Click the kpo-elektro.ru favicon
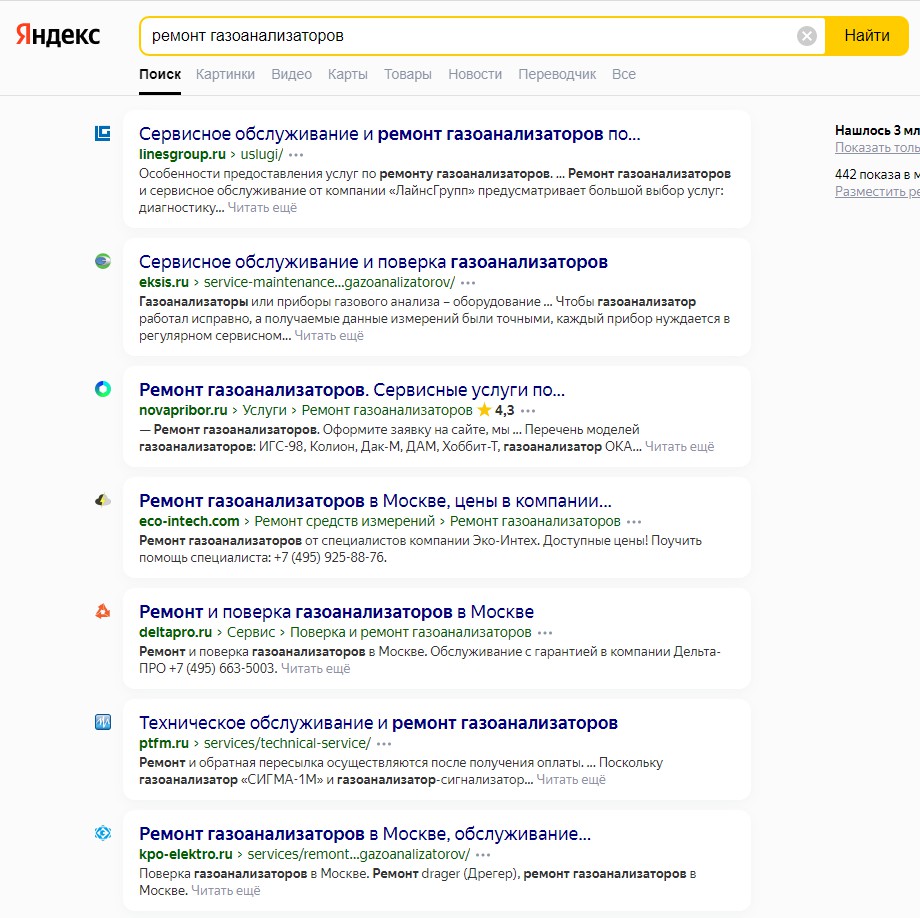 (103, 833)
